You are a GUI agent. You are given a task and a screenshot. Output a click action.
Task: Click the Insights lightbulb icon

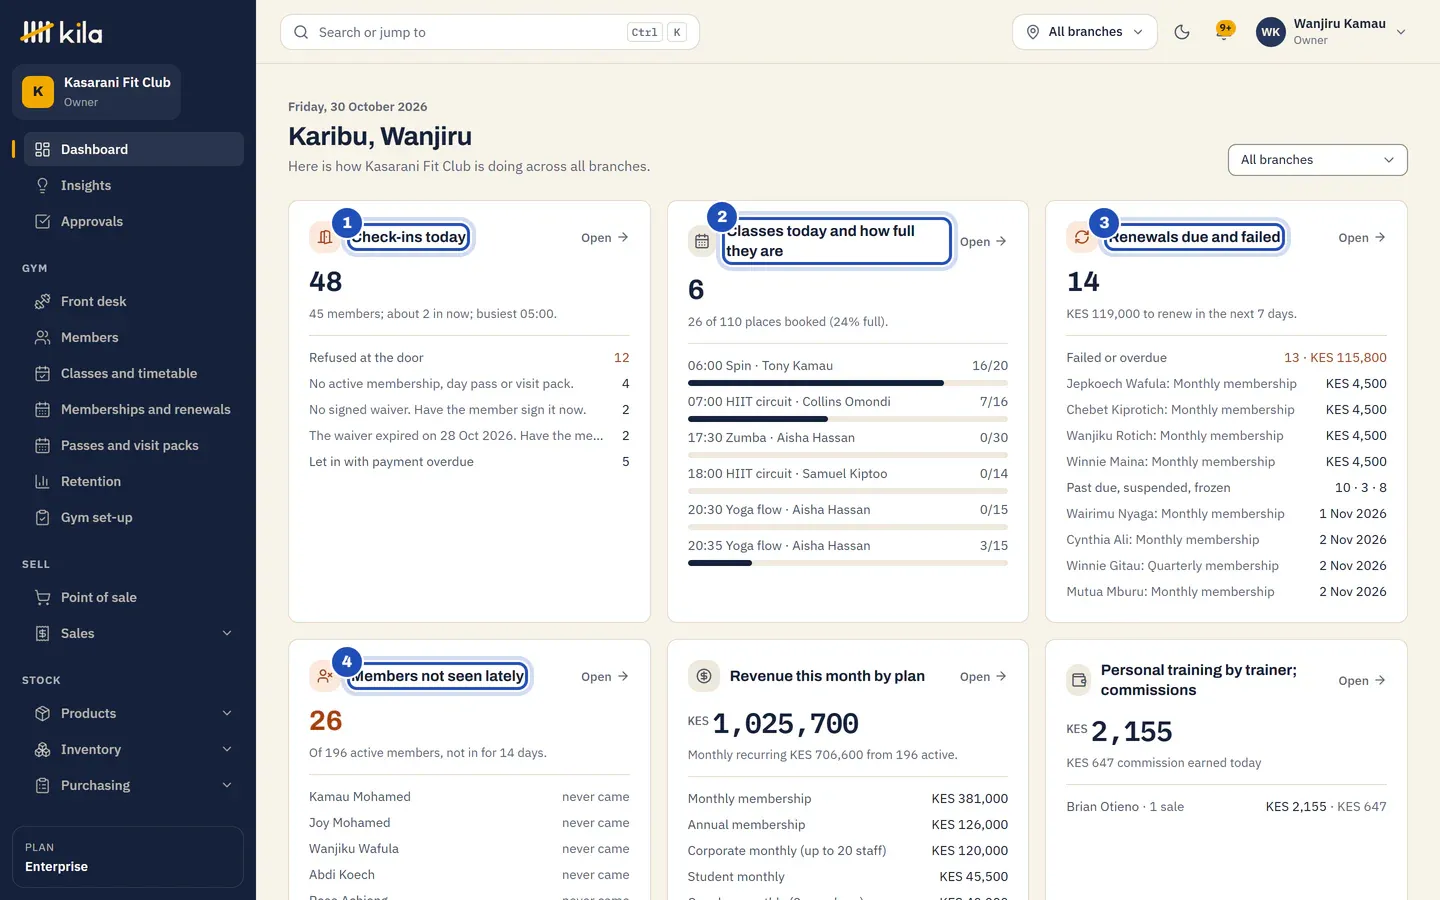pos(42,185)
